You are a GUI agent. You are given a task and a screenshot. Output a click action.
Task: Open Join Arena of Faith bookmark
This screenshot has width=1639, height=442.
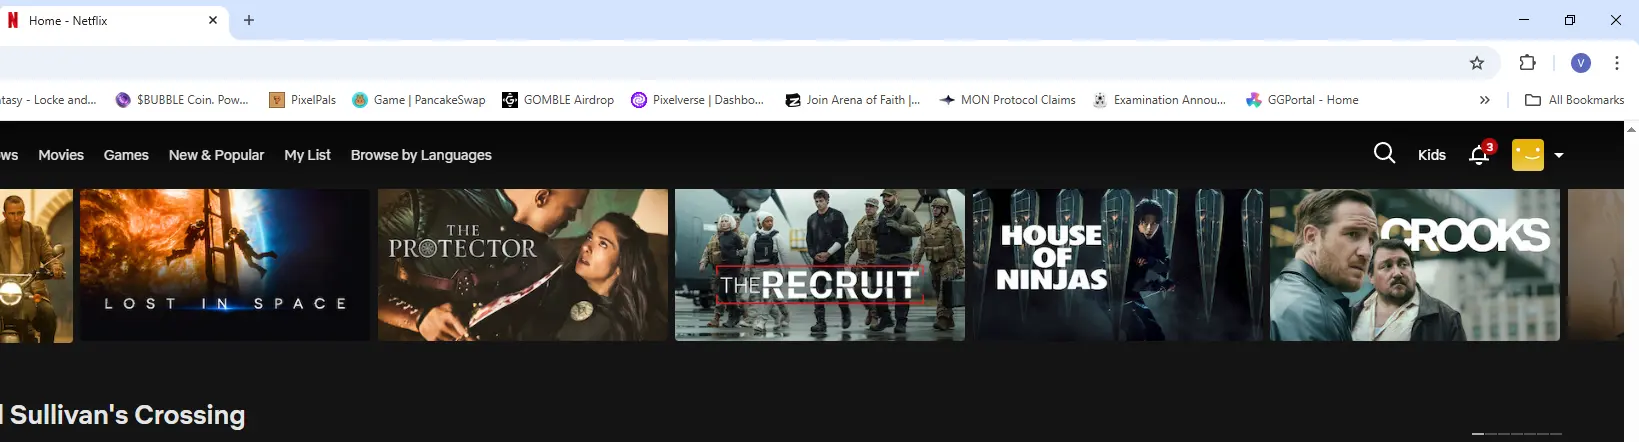(x=853, y=100)
